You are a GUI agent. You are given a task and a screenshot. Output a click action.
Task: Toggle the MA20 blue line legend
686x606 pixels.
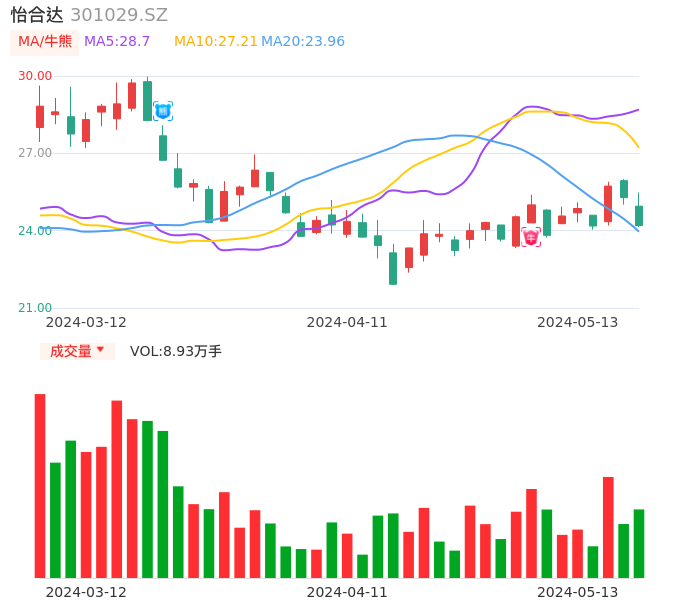click(303, 42)
